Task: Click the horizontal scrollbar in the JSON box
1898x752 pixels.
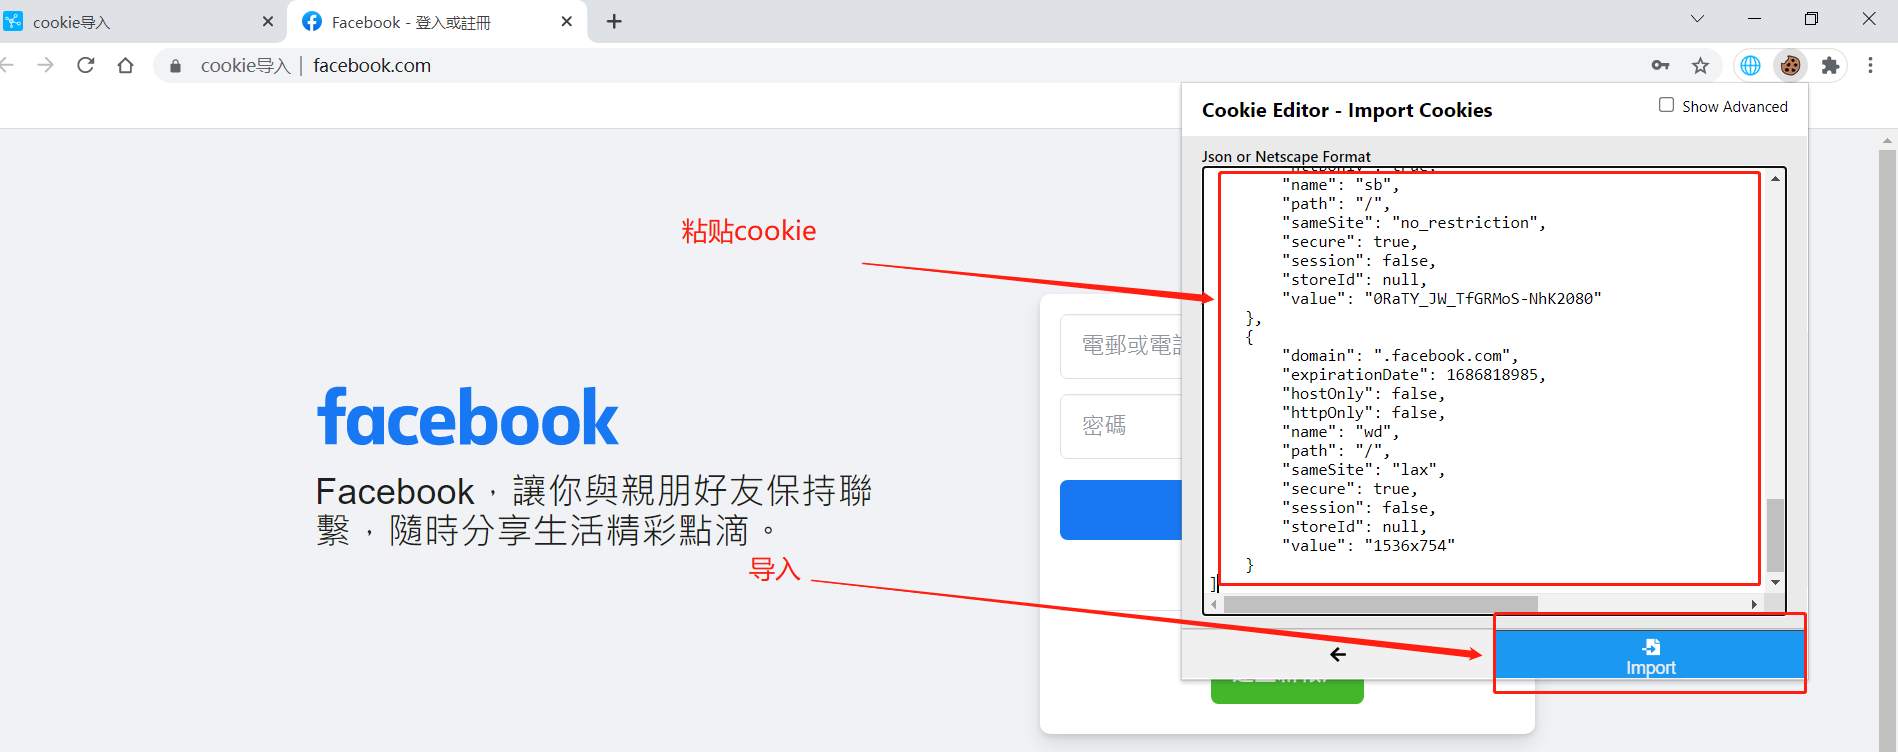Action: click(x=1380, y=604)
